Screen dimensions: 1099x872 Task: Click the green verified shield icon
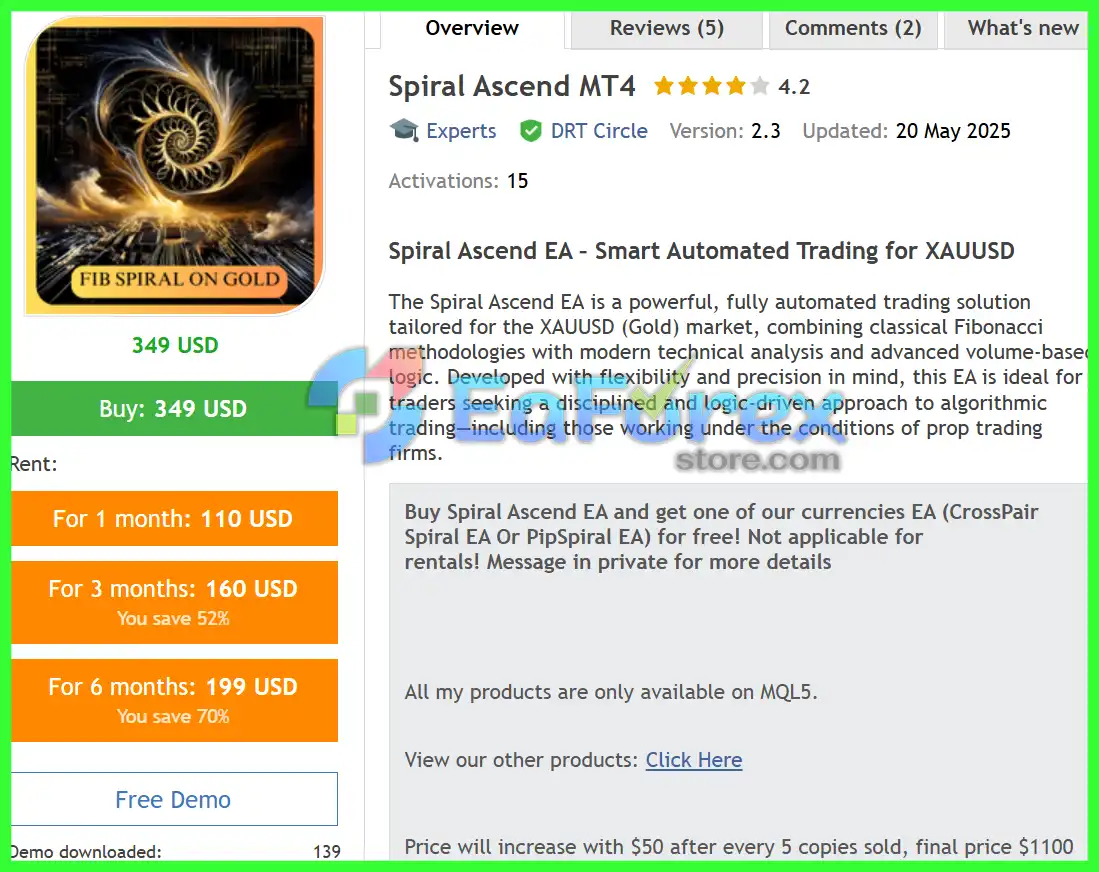tap(531, 131)
